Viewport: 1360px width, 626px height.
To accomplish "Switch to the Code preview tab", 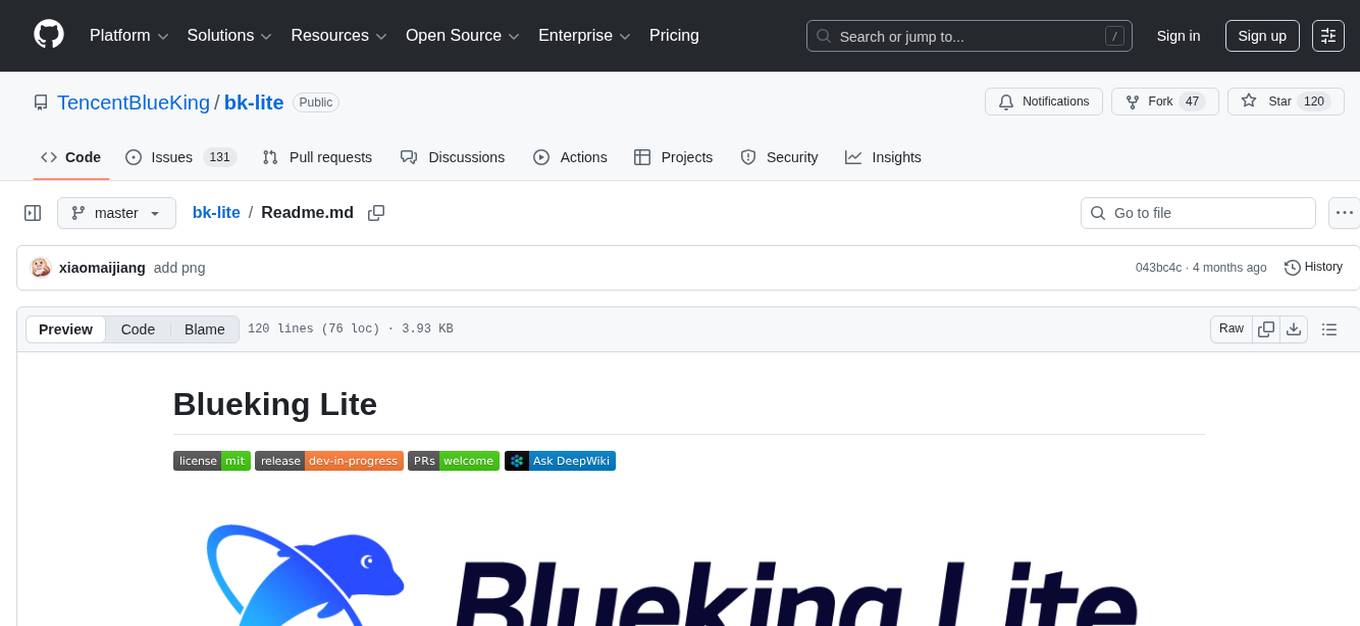I will click(x=137, y=329).
